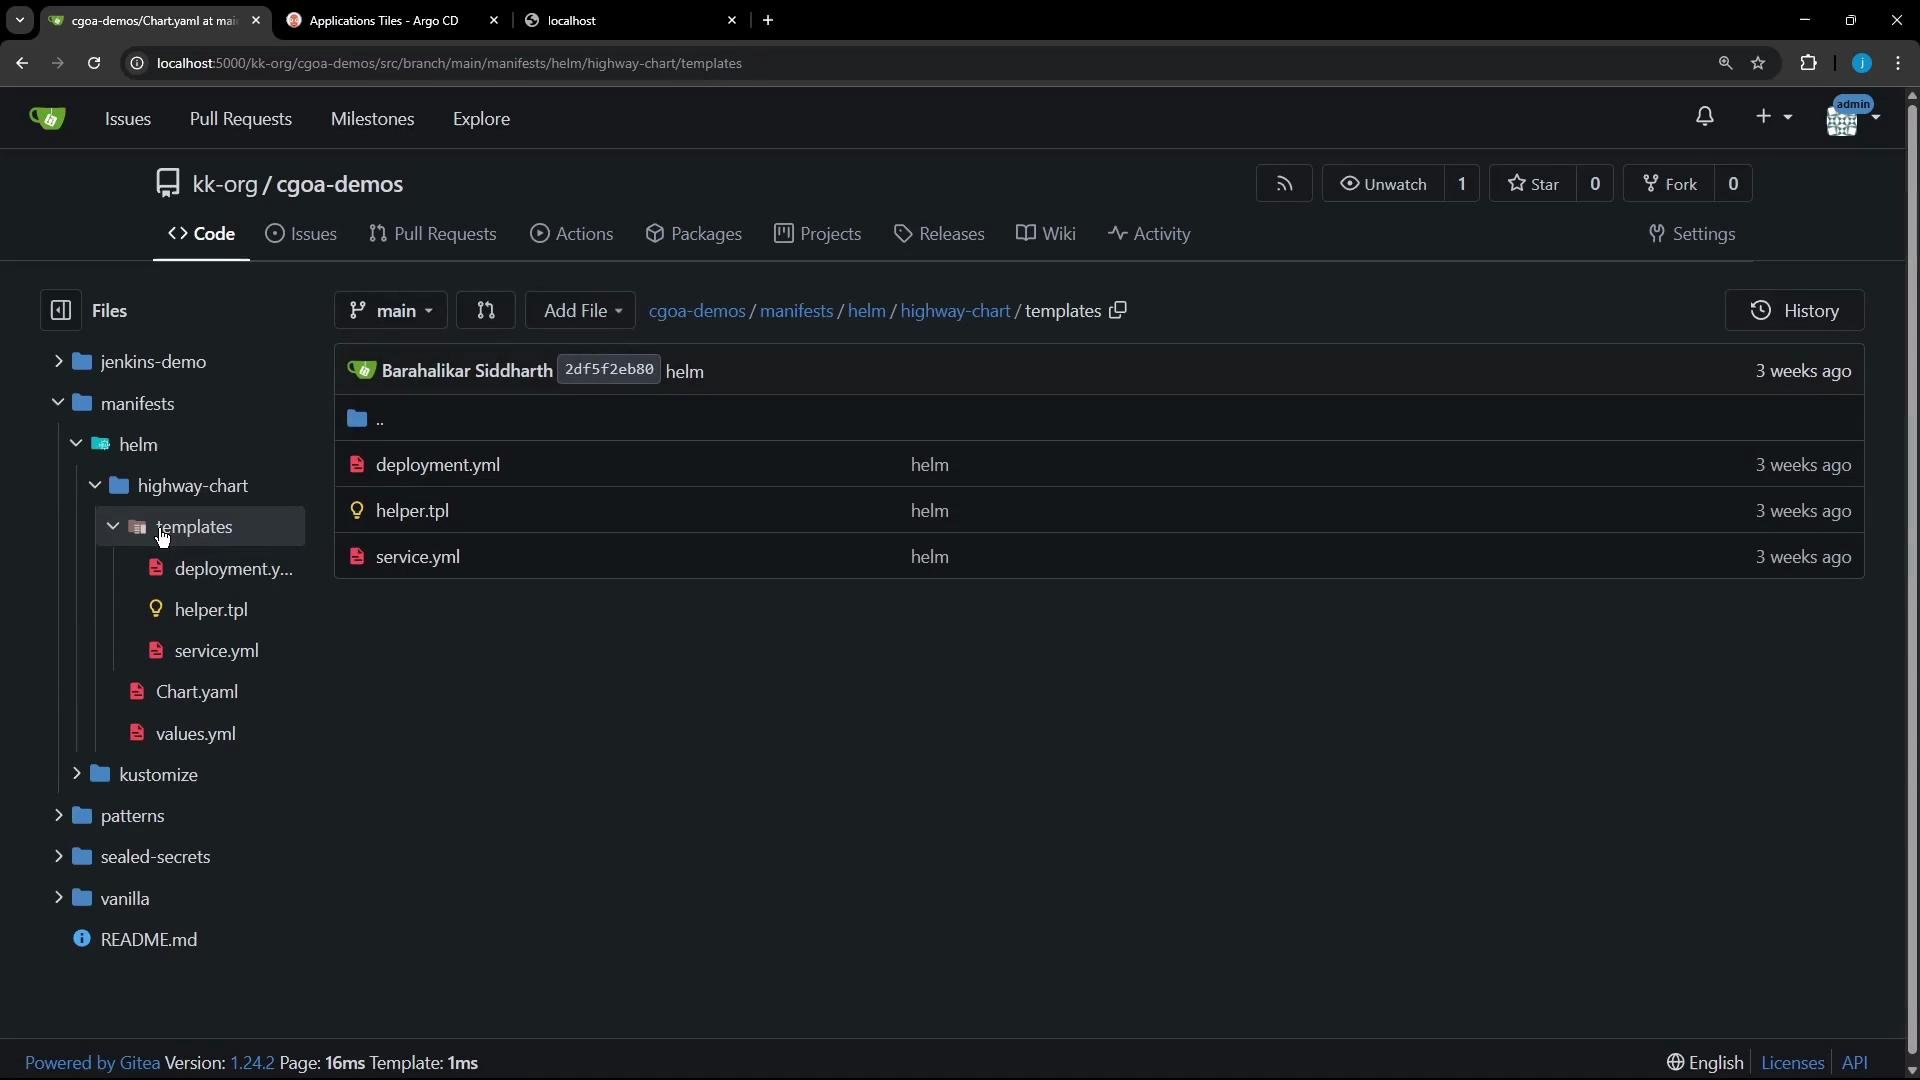Open top navigation Pull Requests
This screenshot has height=1080, width=1920.
pos(241,118)
